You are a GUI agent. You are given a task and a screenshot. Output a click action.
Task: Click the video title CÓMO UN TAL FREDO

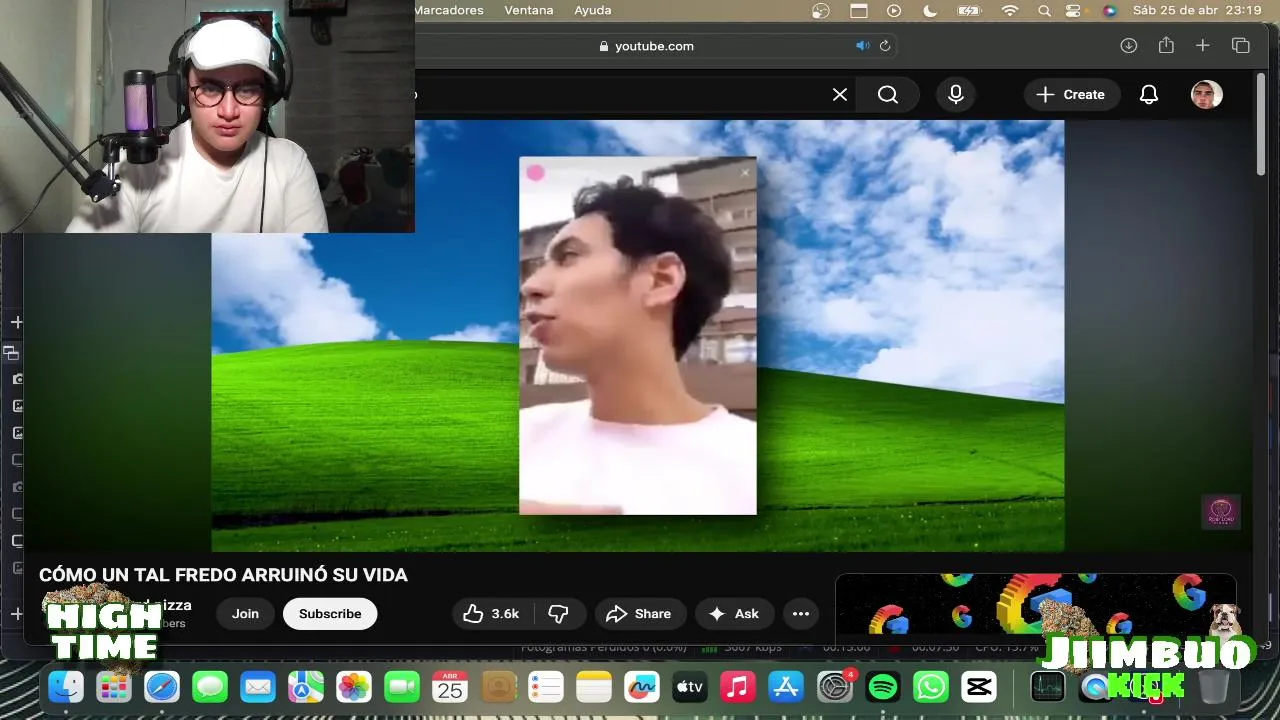[x=223, y=575]
